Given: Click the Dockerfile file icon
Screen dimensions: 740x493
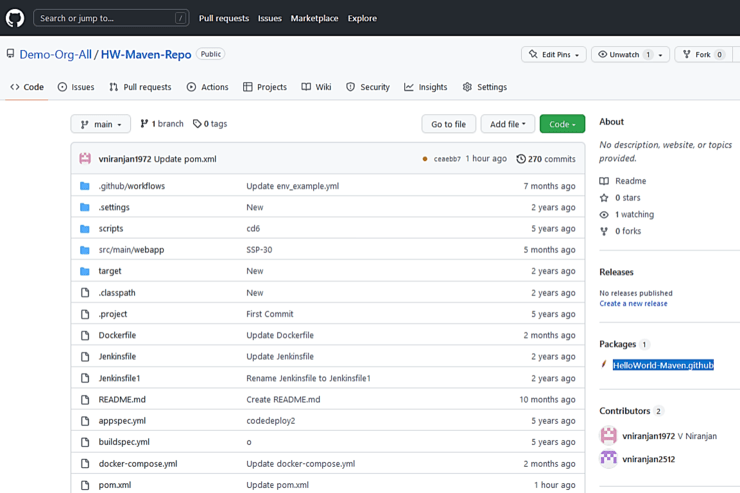Looking at the screenshot, I should pyautogui.click(x=85, y=335).
